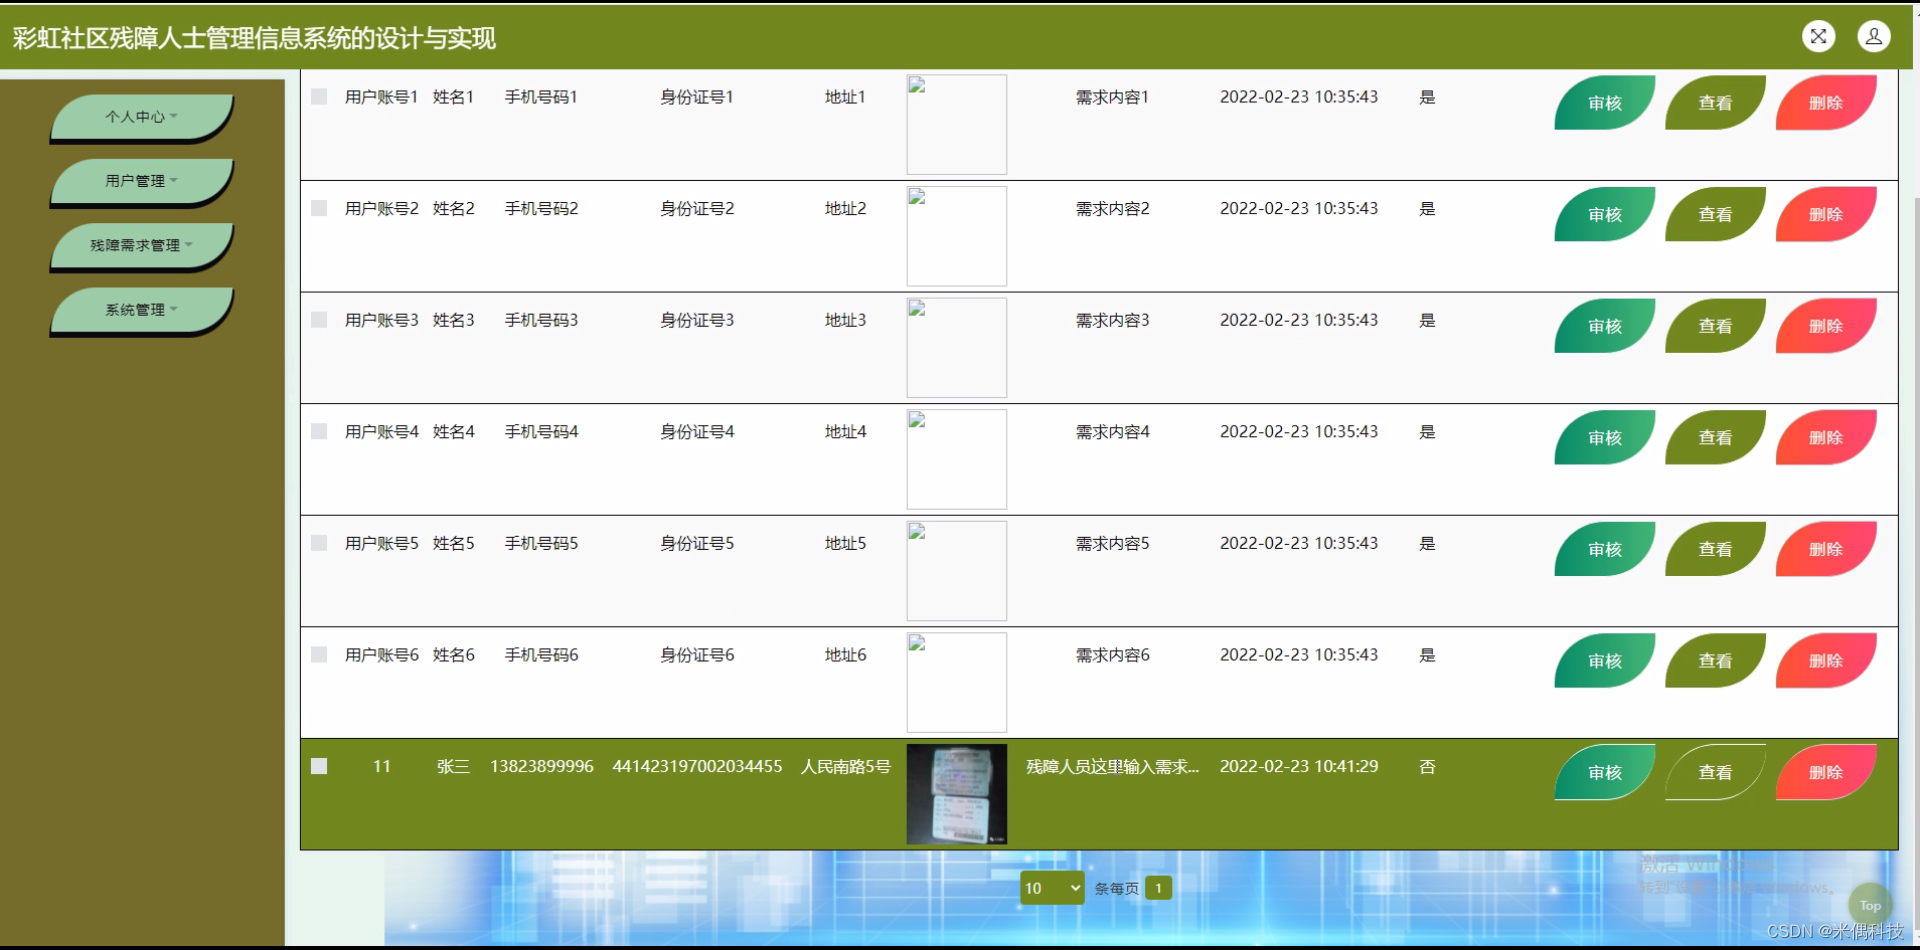
Task: Click 身份证号3 cell
Action: point(697,320)
